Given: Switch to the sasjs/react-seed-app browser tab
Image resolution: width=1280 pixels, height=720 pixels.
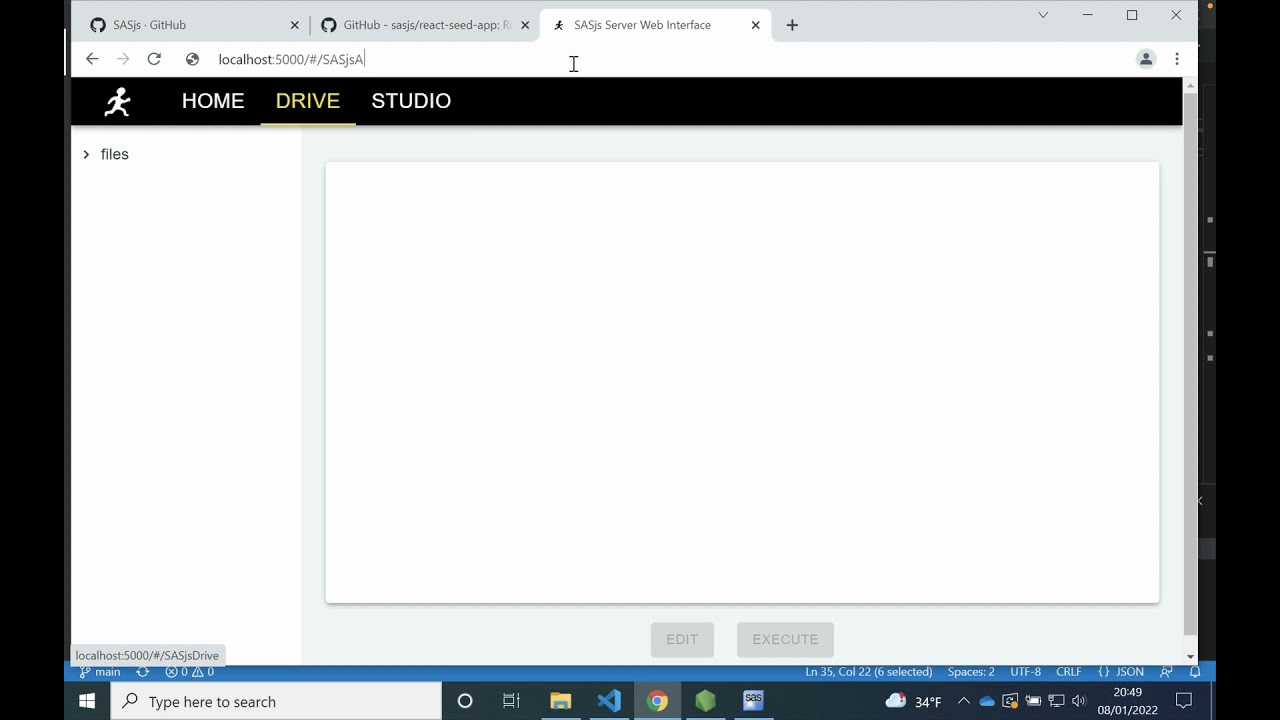Looking at the screenshot, I should point(424,25).
